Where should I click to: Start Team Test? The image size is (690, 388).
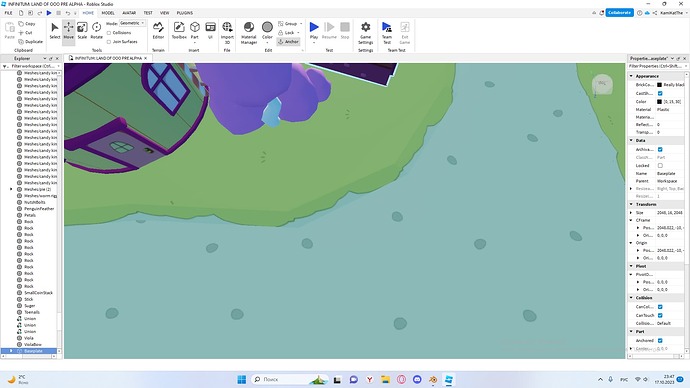[387, 32]
